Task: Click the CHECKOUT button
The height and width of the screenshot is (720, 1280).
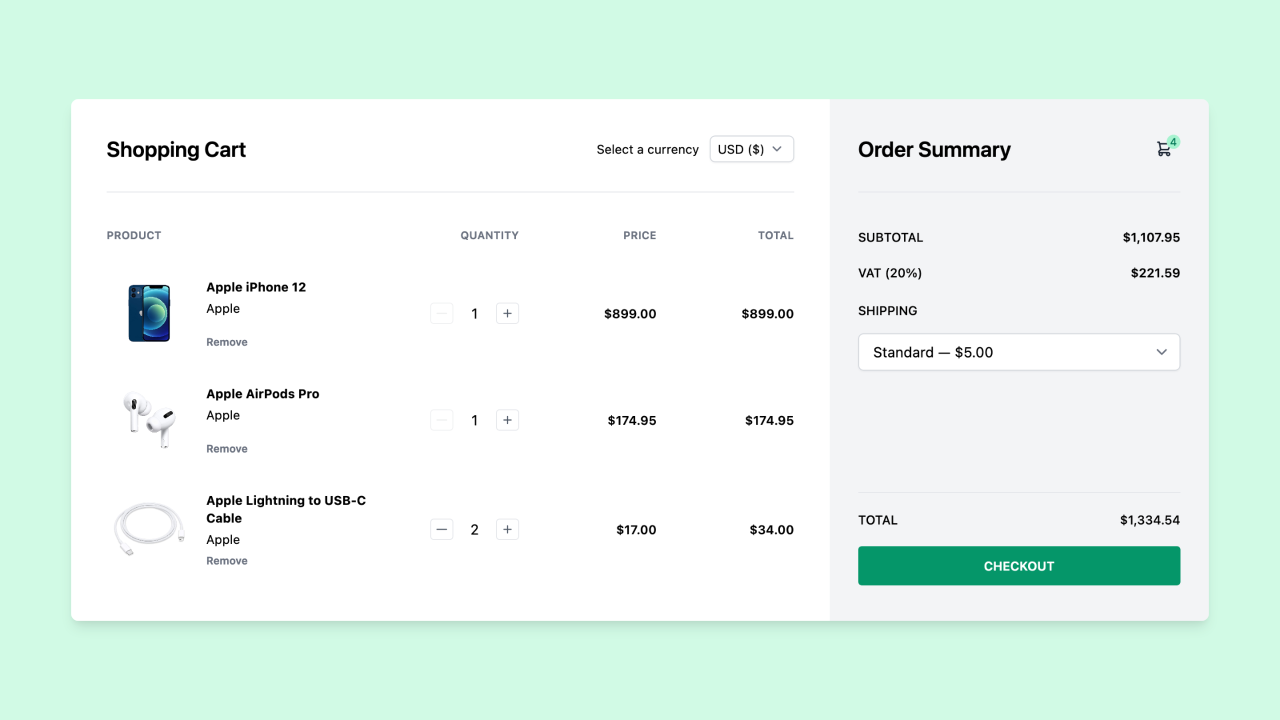Action: tap(1018, 565)
